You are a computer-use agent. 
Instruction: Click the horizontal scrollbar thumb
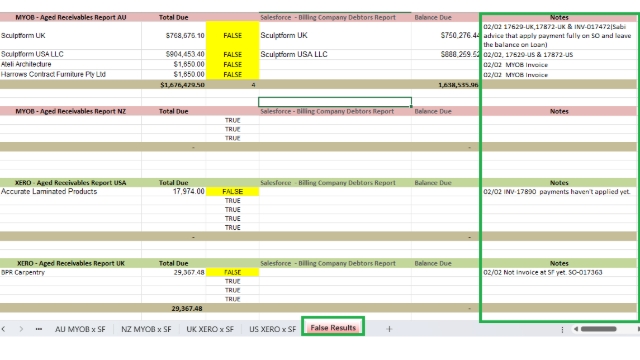pos(598,329)
